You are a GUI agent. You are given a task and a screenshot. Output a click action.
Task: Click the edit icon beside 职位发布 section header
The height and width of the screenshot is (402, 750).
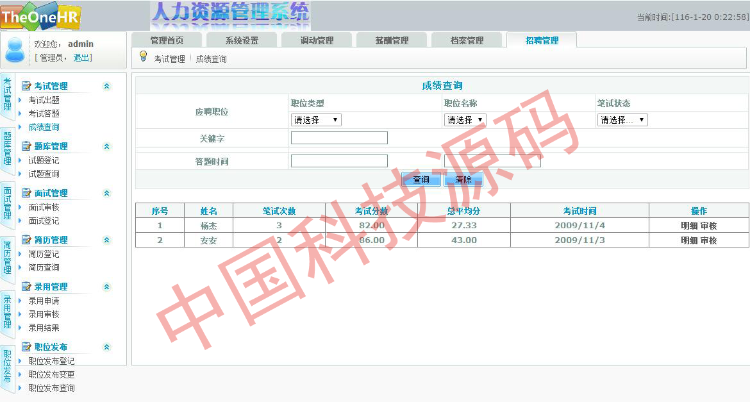26,346
